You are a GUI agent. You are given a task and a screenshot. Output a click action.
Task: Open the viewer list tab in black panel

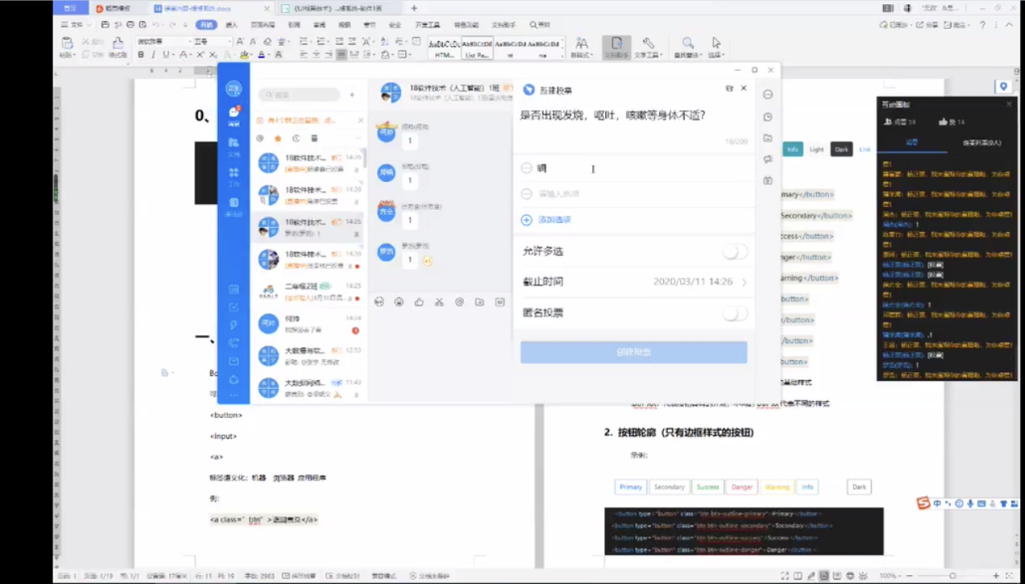981,143
